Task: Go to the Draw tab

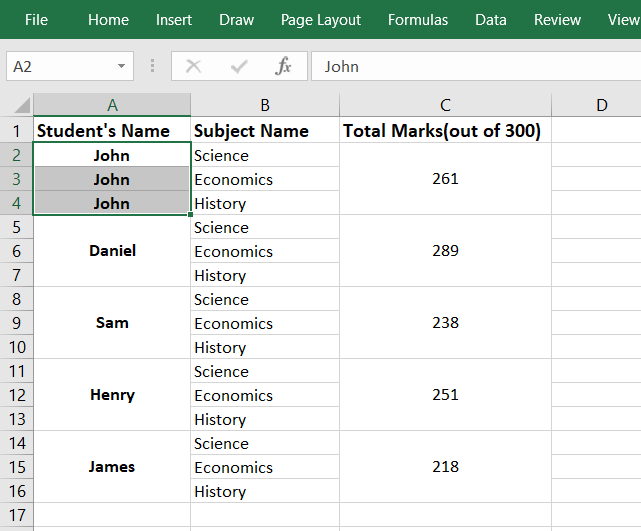Action: click(237, 20)
